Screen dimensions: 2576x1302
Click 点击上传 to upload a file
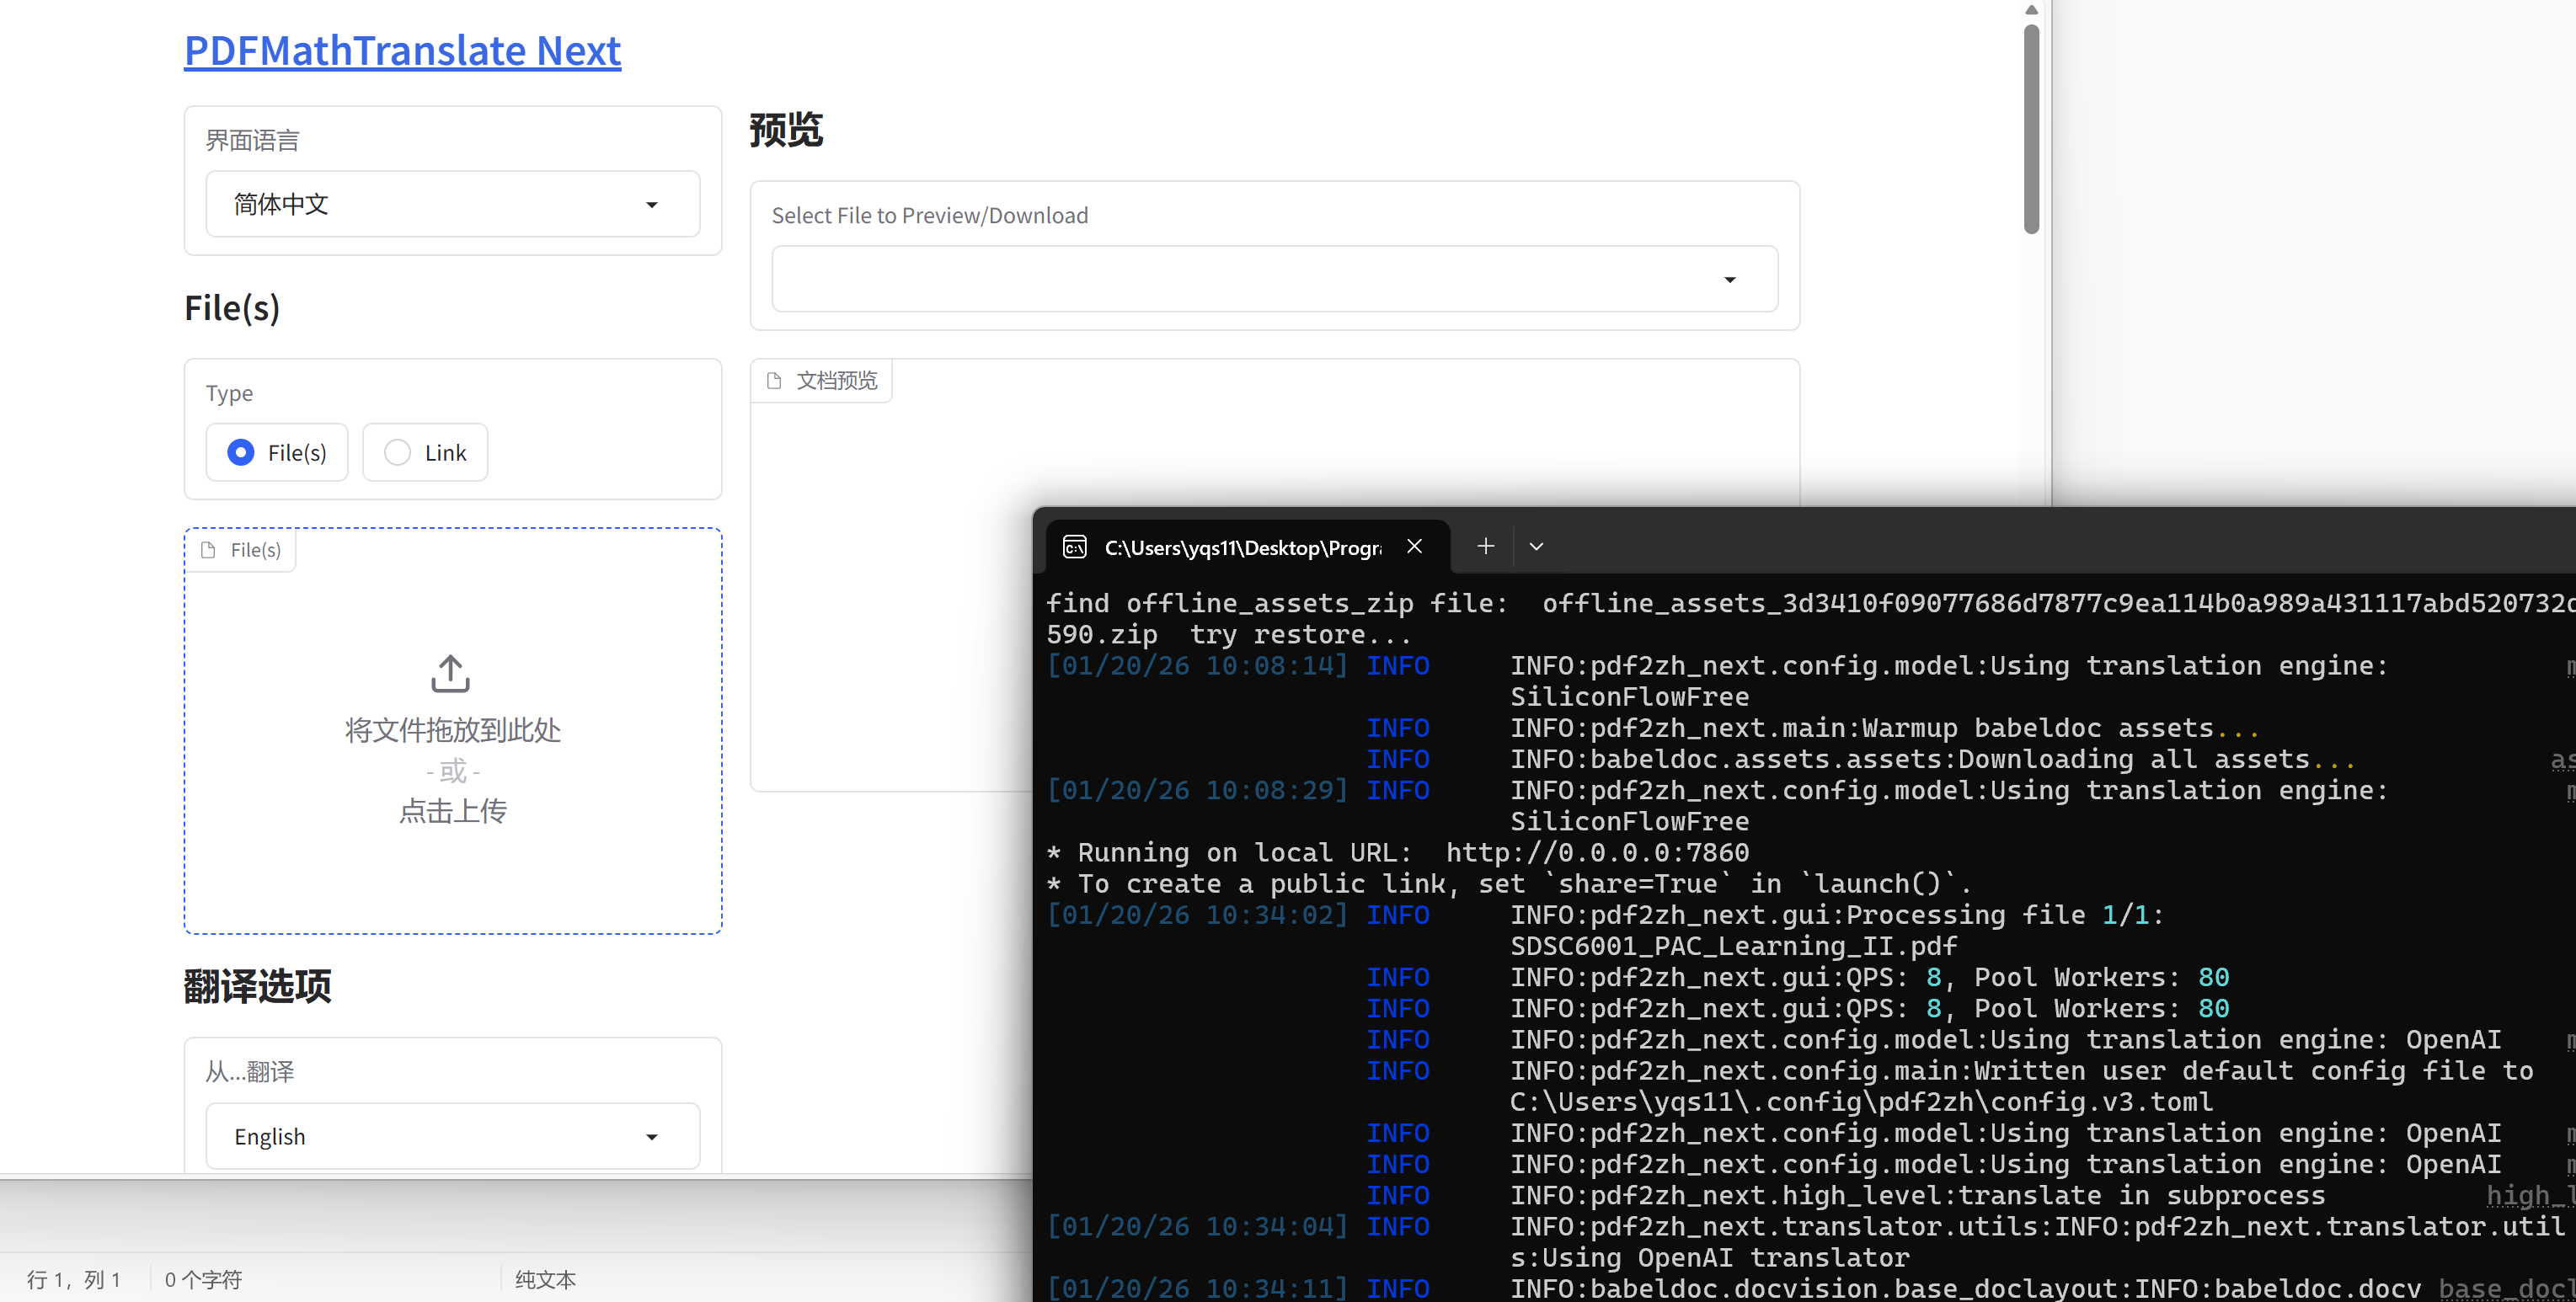[x=452, y=810]
